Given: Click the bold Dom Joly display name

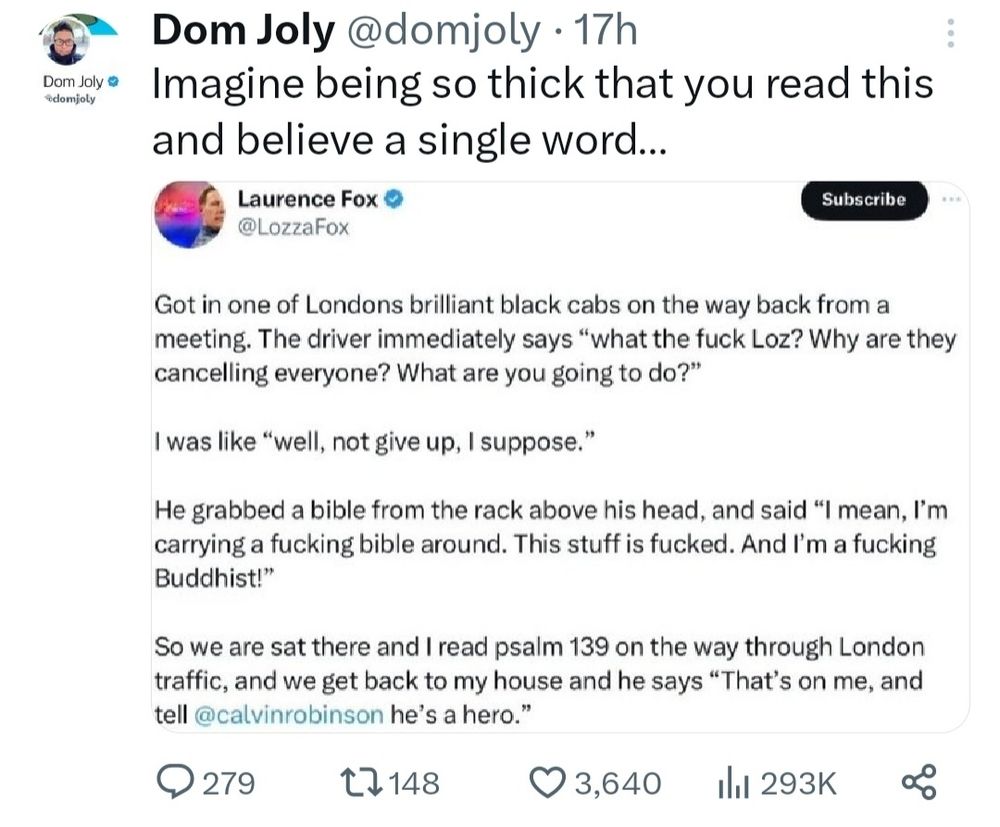Looking at the screenshot, I should (242, 33).
